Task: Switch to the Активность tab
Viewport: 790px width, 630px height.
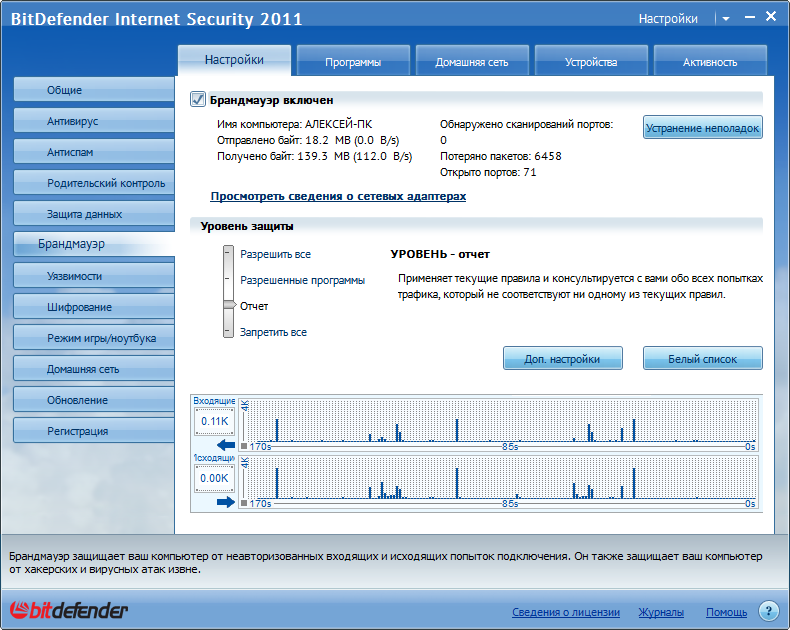Action: 710,61
